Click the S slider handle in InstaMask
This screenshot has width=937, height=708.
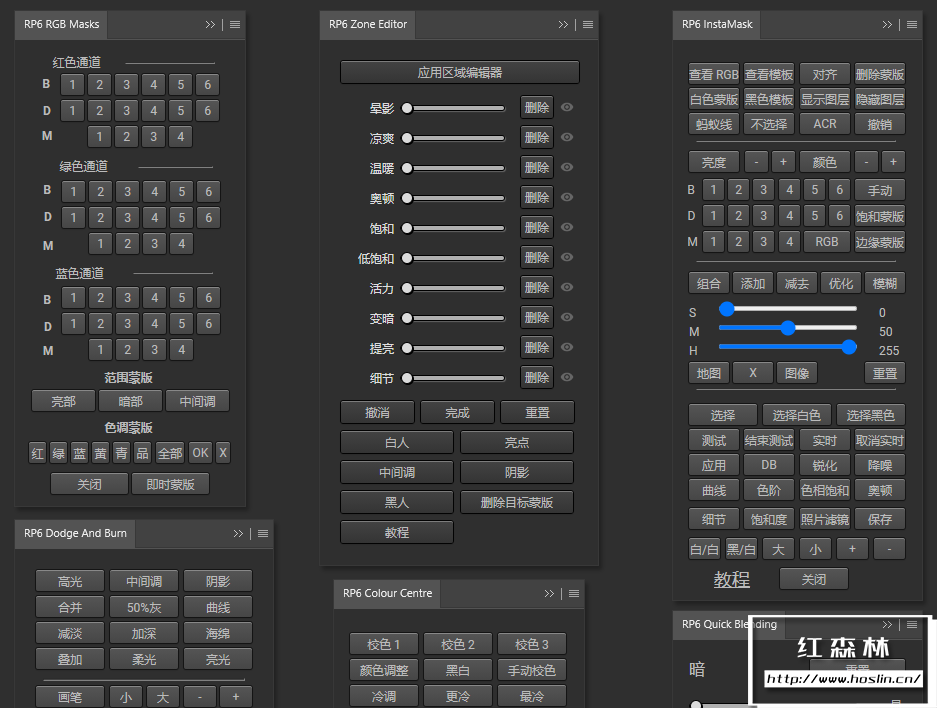727,309
